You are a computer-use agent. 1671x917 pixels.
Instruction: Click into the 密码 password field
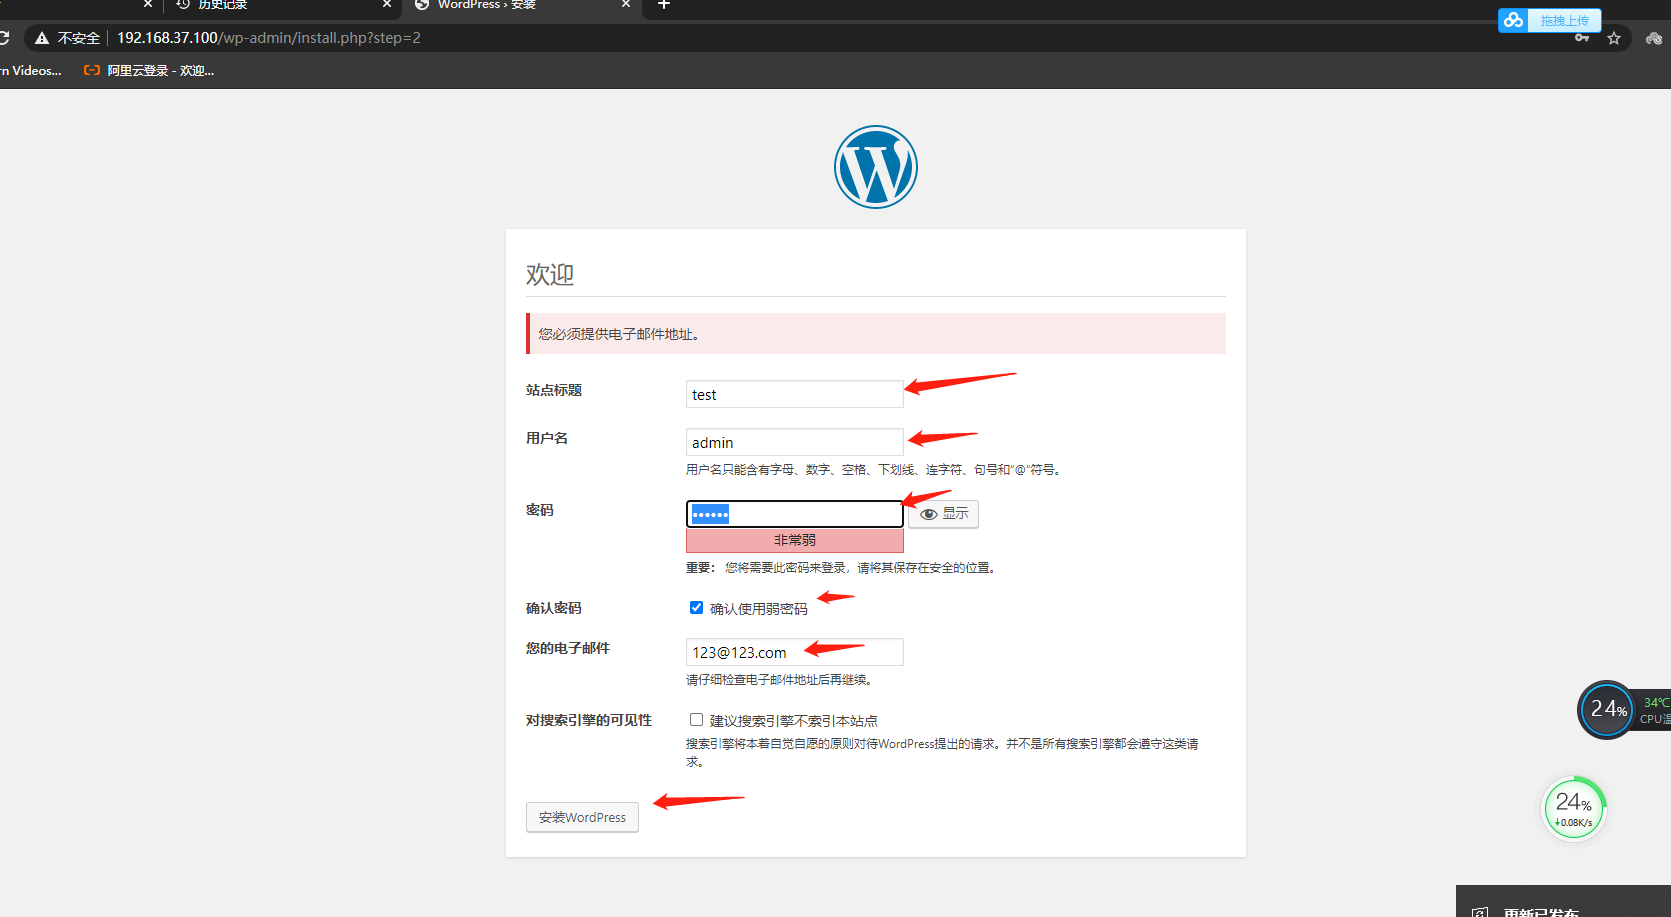click(795, 514)
